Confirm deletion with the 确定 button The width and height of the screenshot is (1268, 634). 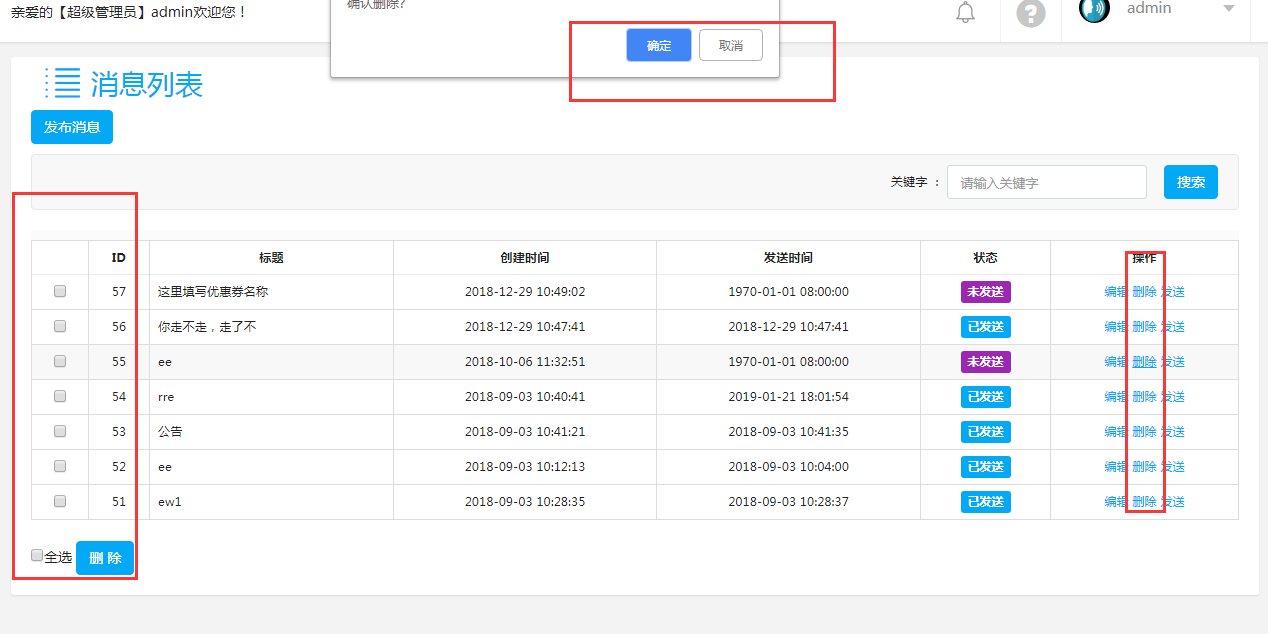(658, 45)
